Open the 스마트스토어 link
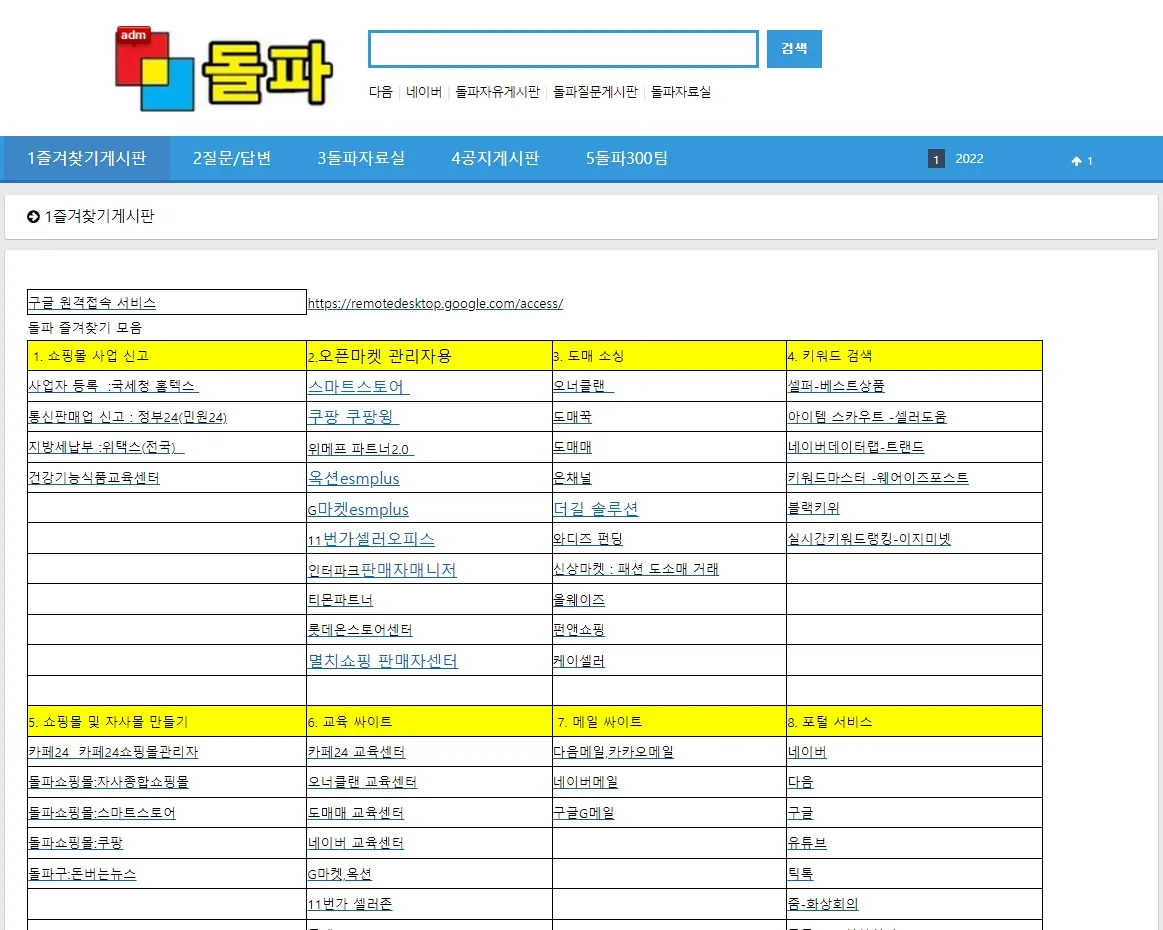Image resolution: width=1163 pixels, height=930 pixels. (358, 386)
